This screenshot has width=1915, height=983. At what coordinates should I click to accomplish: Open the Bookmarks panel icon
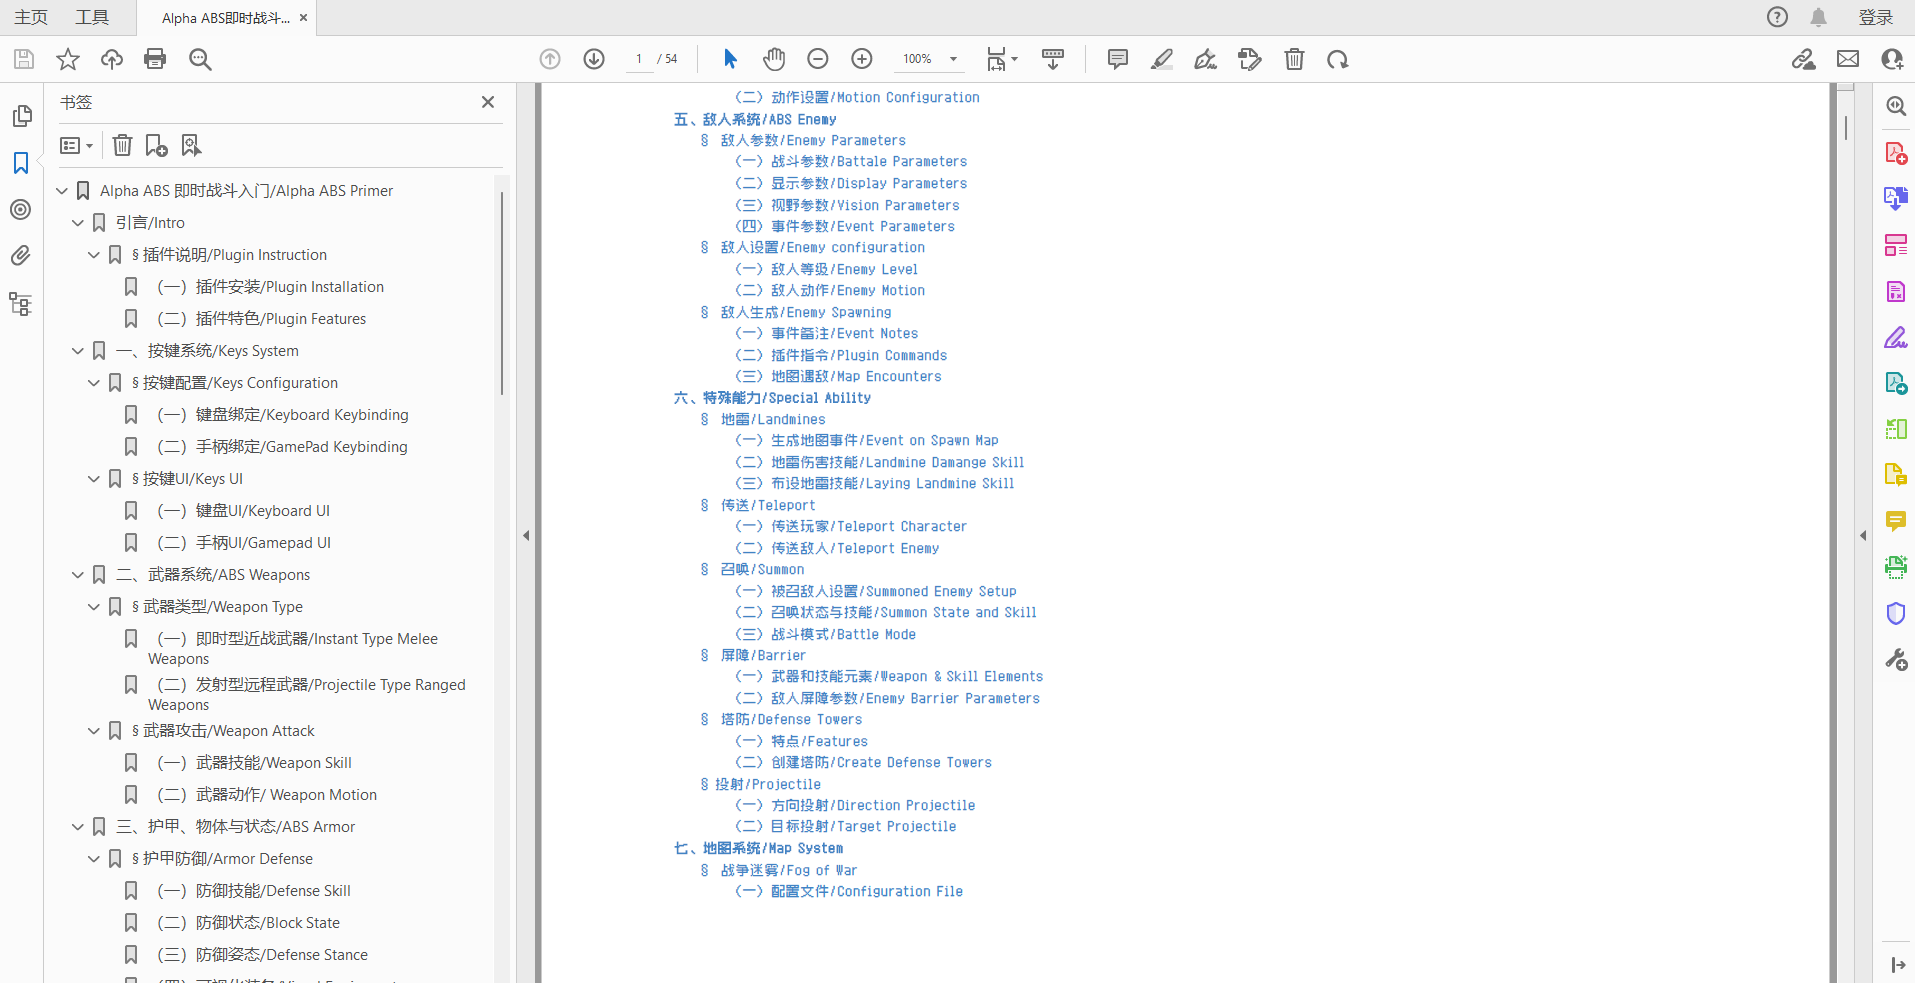pyautogui.click(x=21, y=163)
